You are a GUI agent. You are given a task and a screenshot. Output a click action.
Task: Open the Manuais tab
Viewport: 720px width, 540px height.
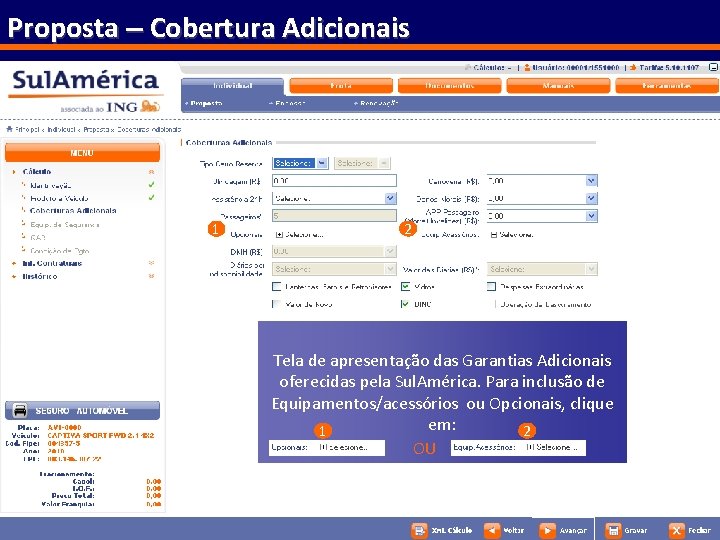pos(558,86)
